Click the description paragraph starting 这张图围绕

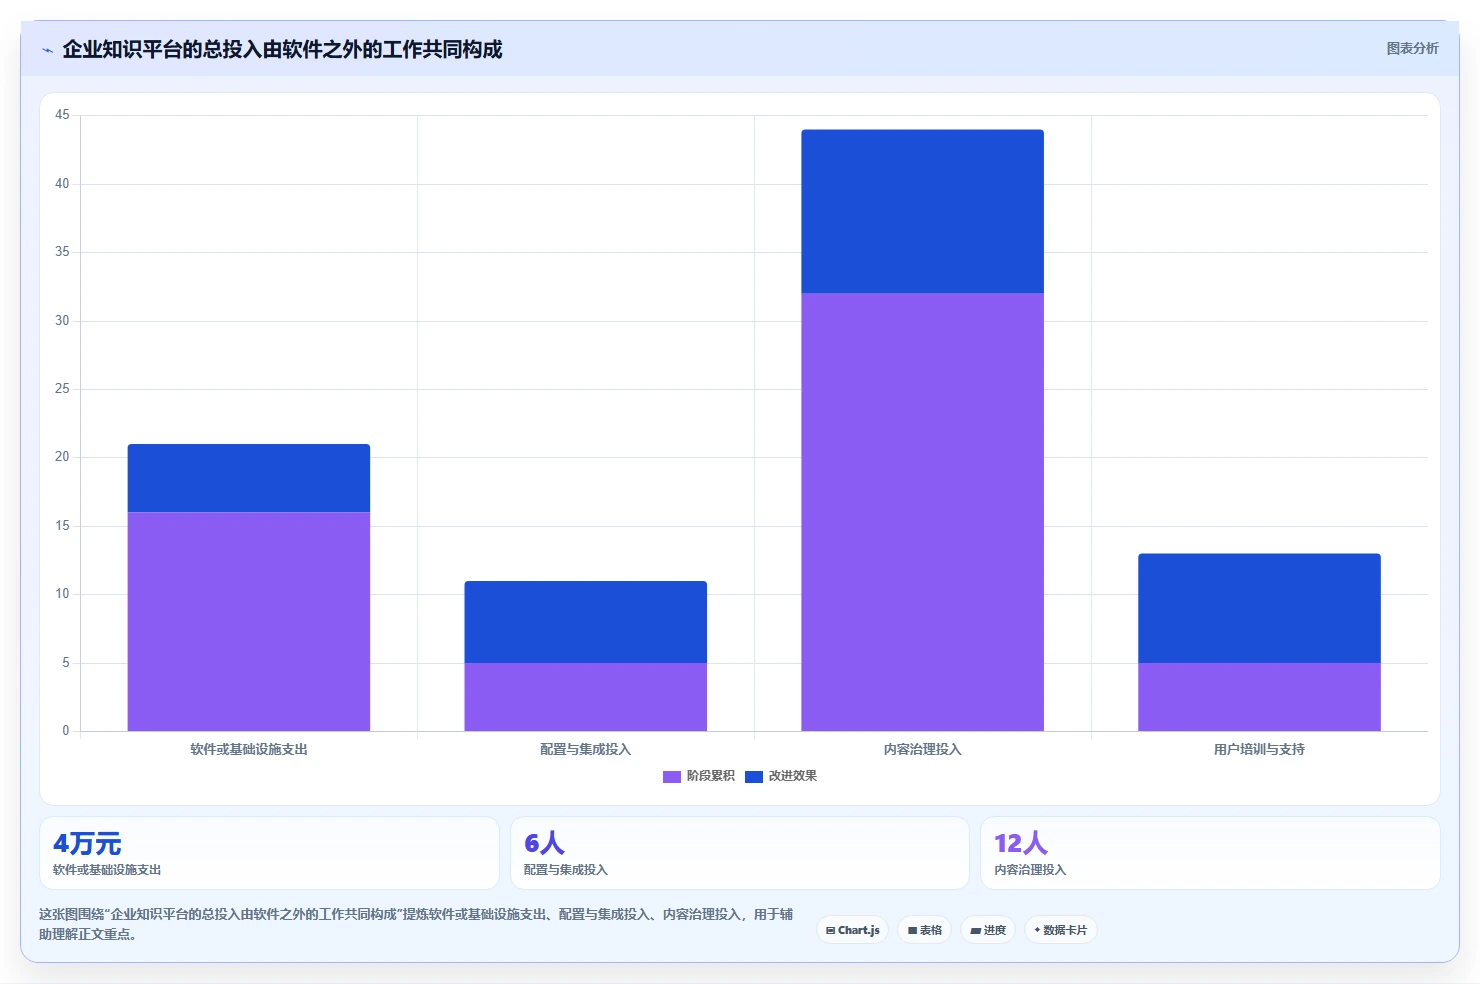416,924
